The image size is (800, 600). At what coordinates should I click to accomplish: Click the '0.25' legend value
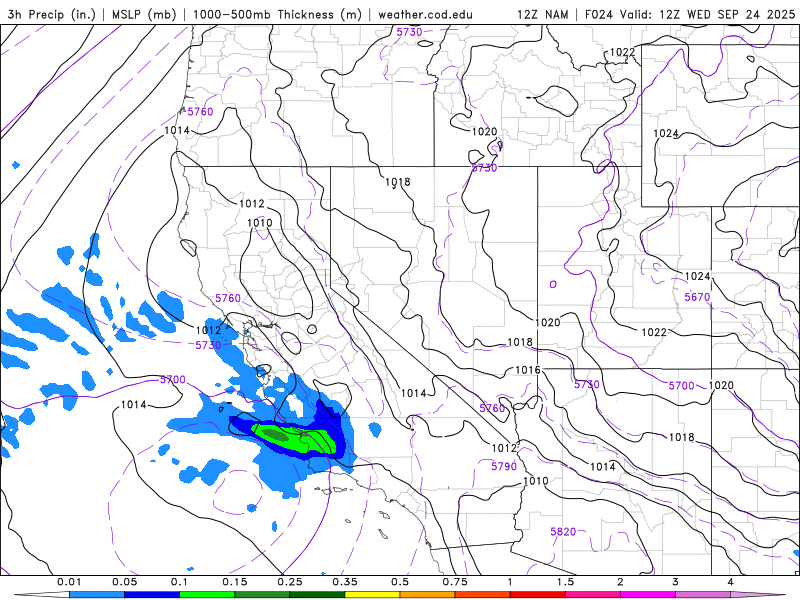(x=290, y=582)
